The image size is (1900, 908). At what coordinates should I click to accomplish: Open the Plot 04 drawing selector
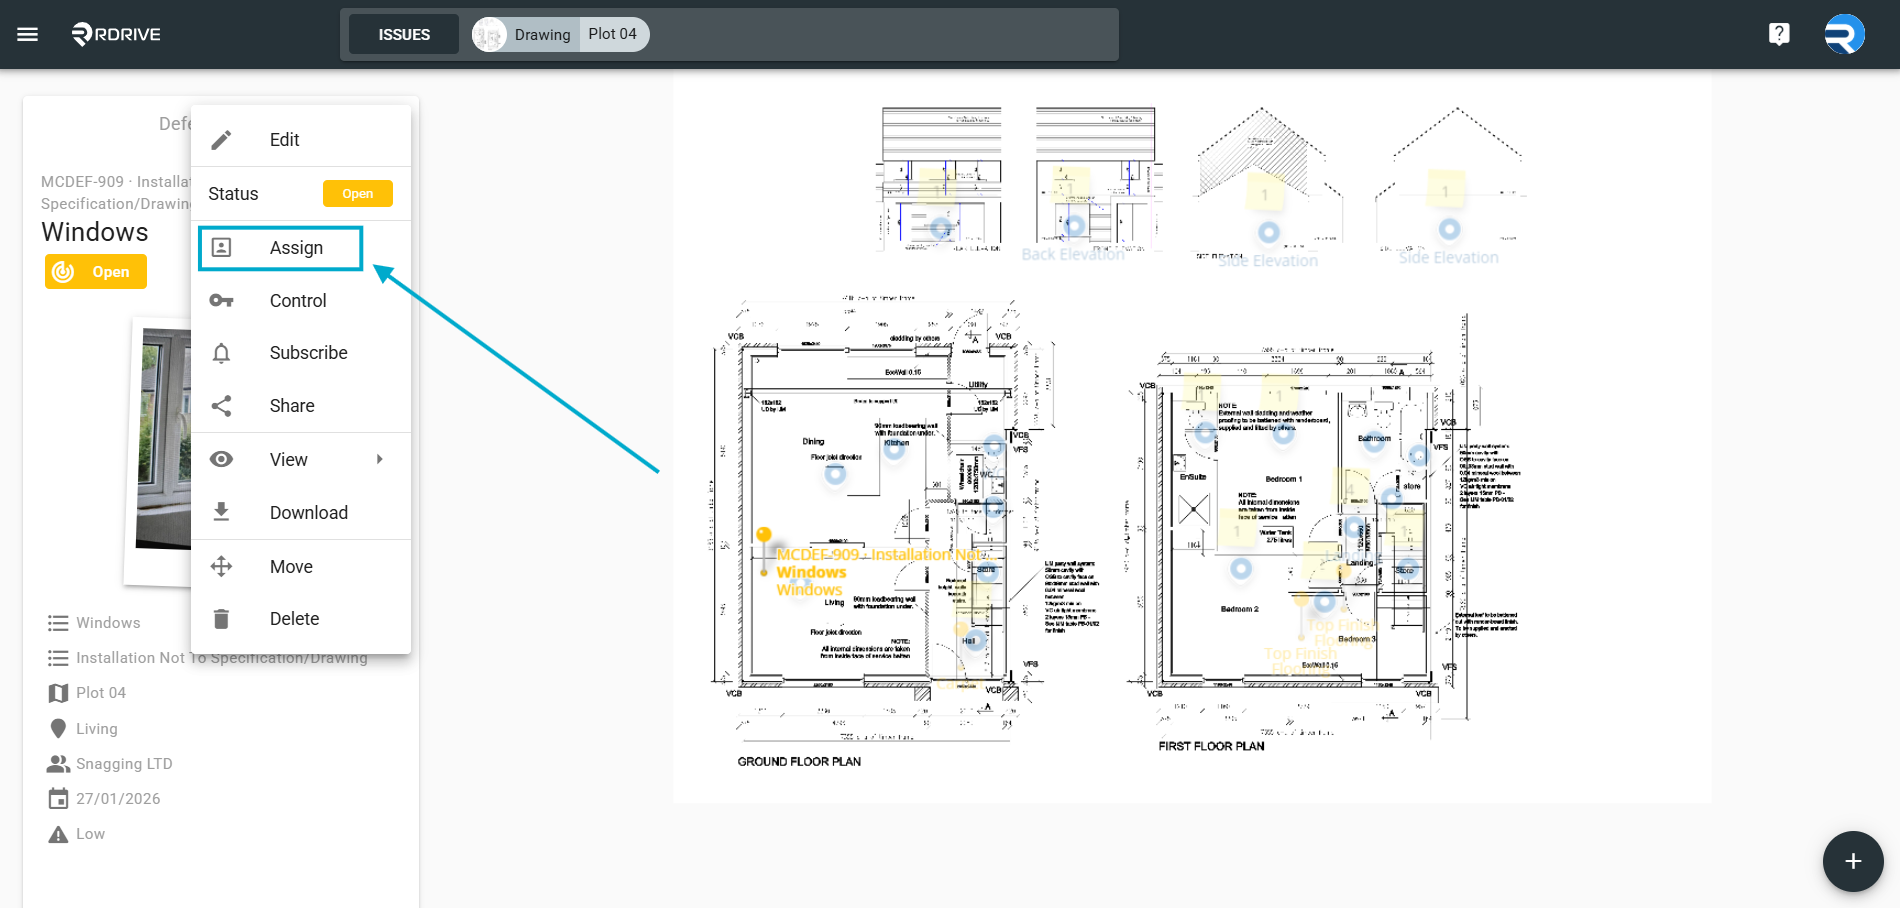point(613,34)
